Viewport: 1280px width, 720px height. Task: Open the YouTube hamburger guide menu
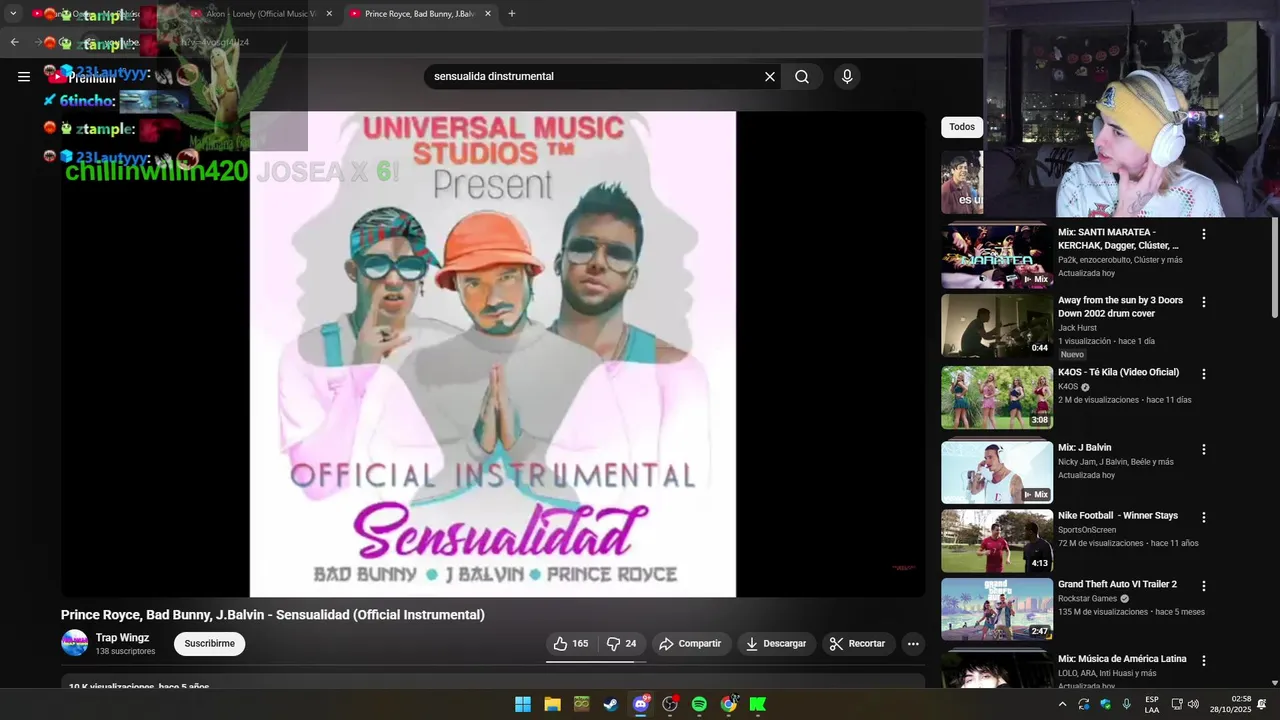coord(24,76)
